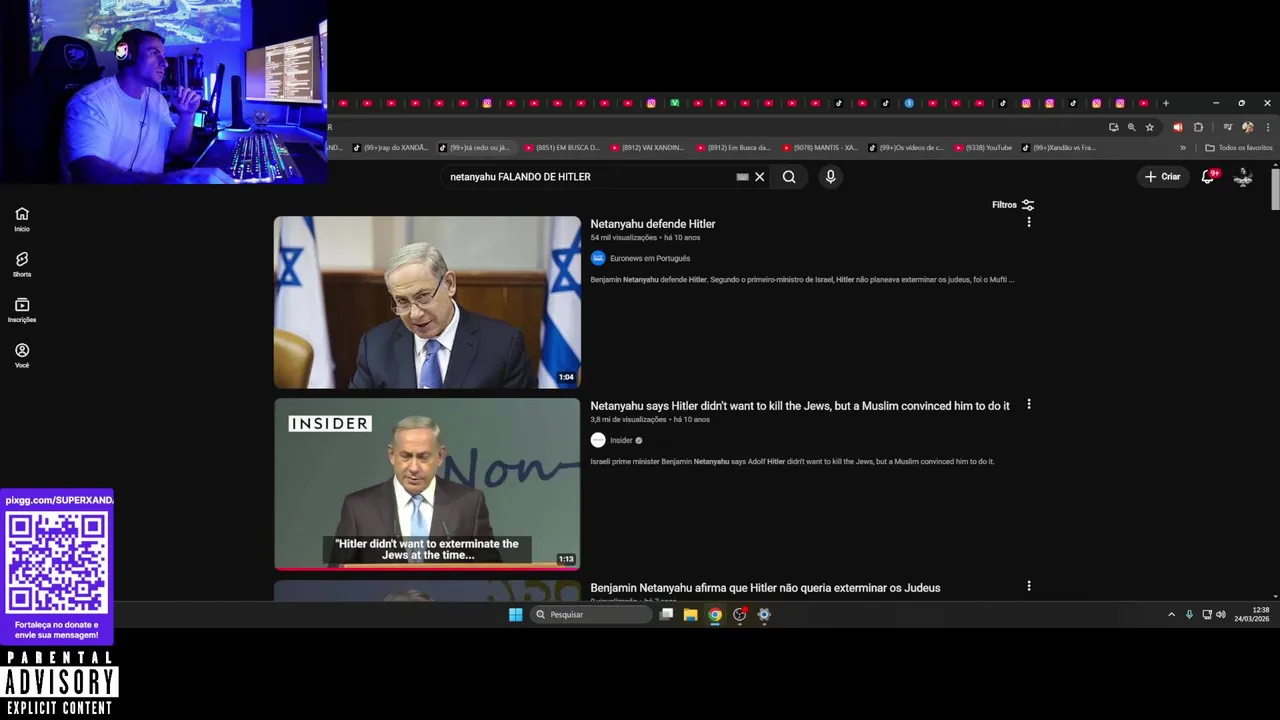This screenshot has height=720, width=1280.
Task: Open the '(8912) VAI XANDIN...' bookmark
Action: [647, 148]
